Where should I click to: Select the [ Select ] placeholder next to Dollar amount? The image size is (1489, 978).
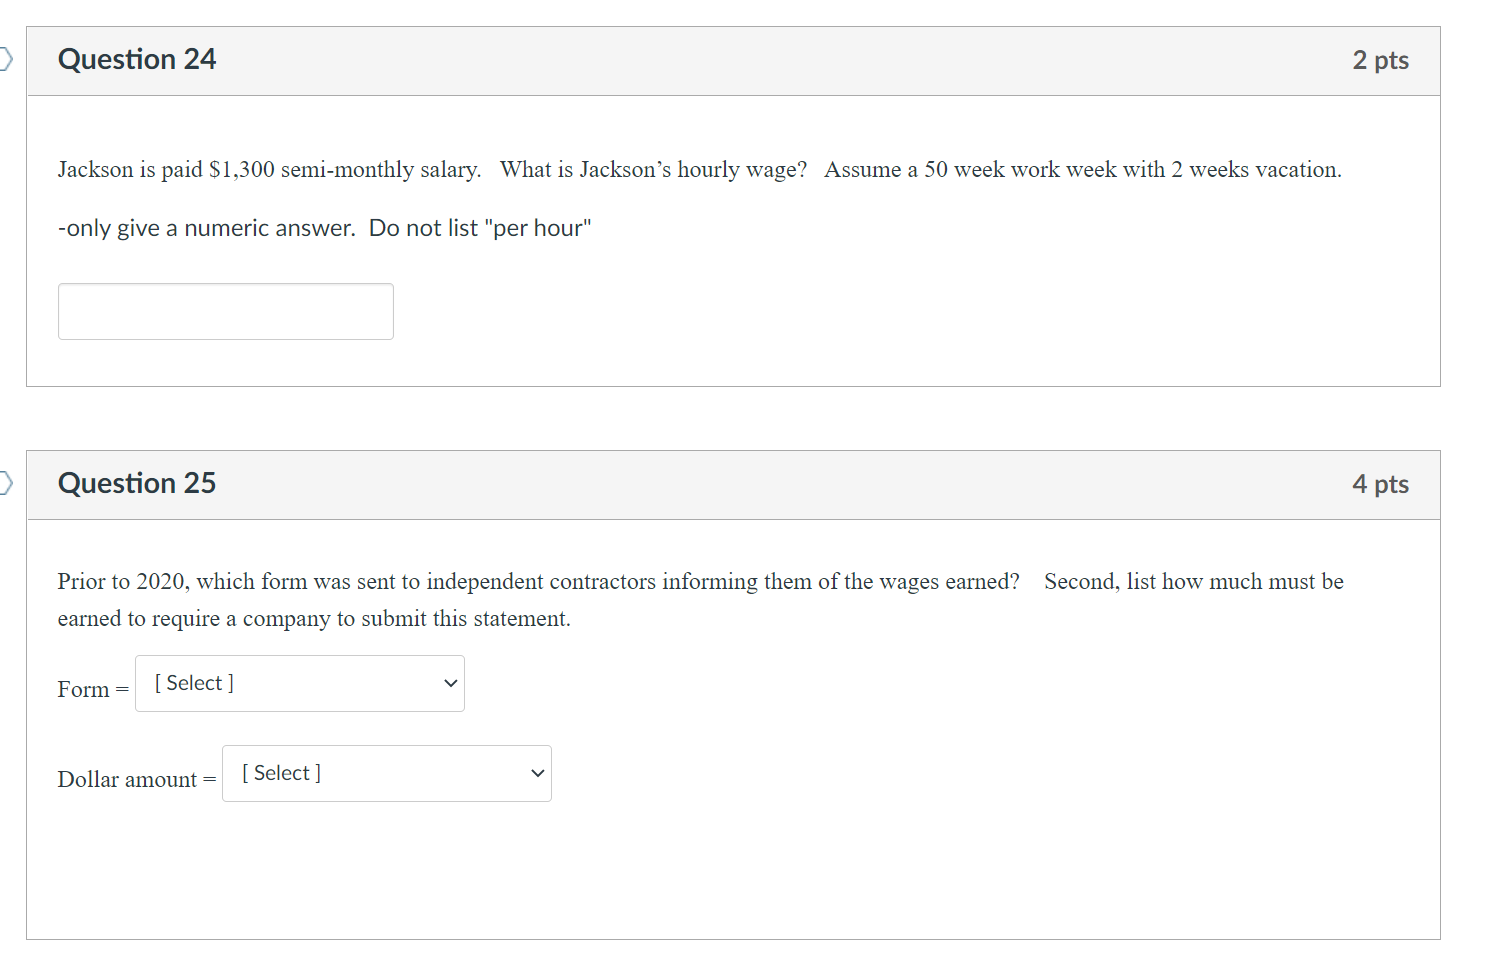(280, 772)
